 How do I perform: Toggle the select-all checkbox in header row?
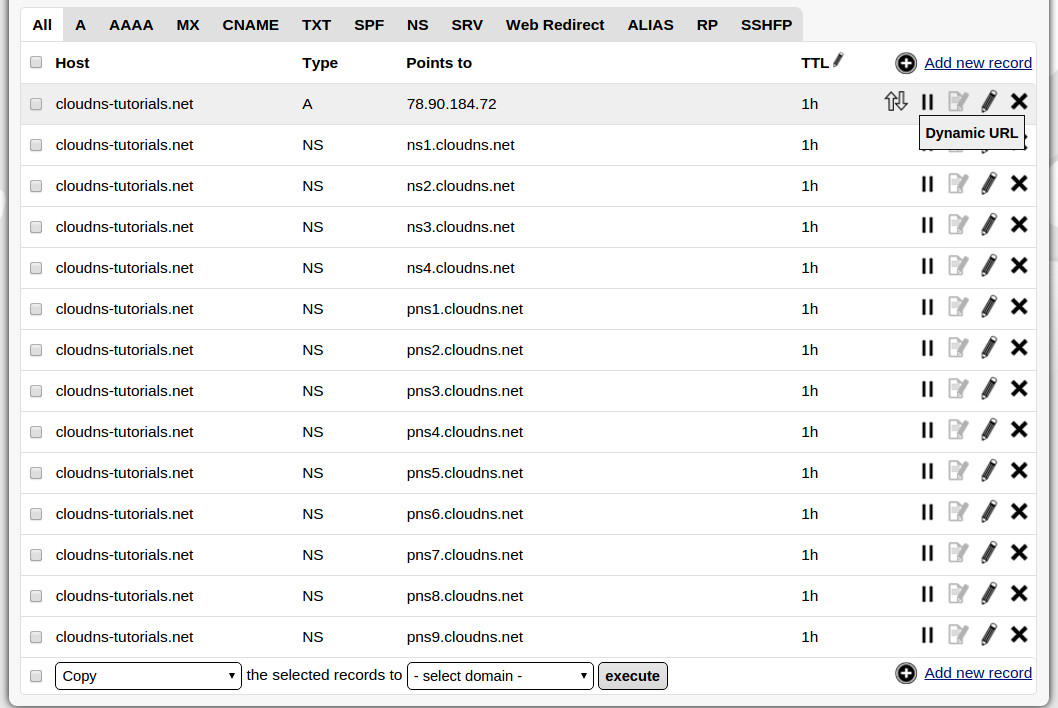click(x=36, y=62)
